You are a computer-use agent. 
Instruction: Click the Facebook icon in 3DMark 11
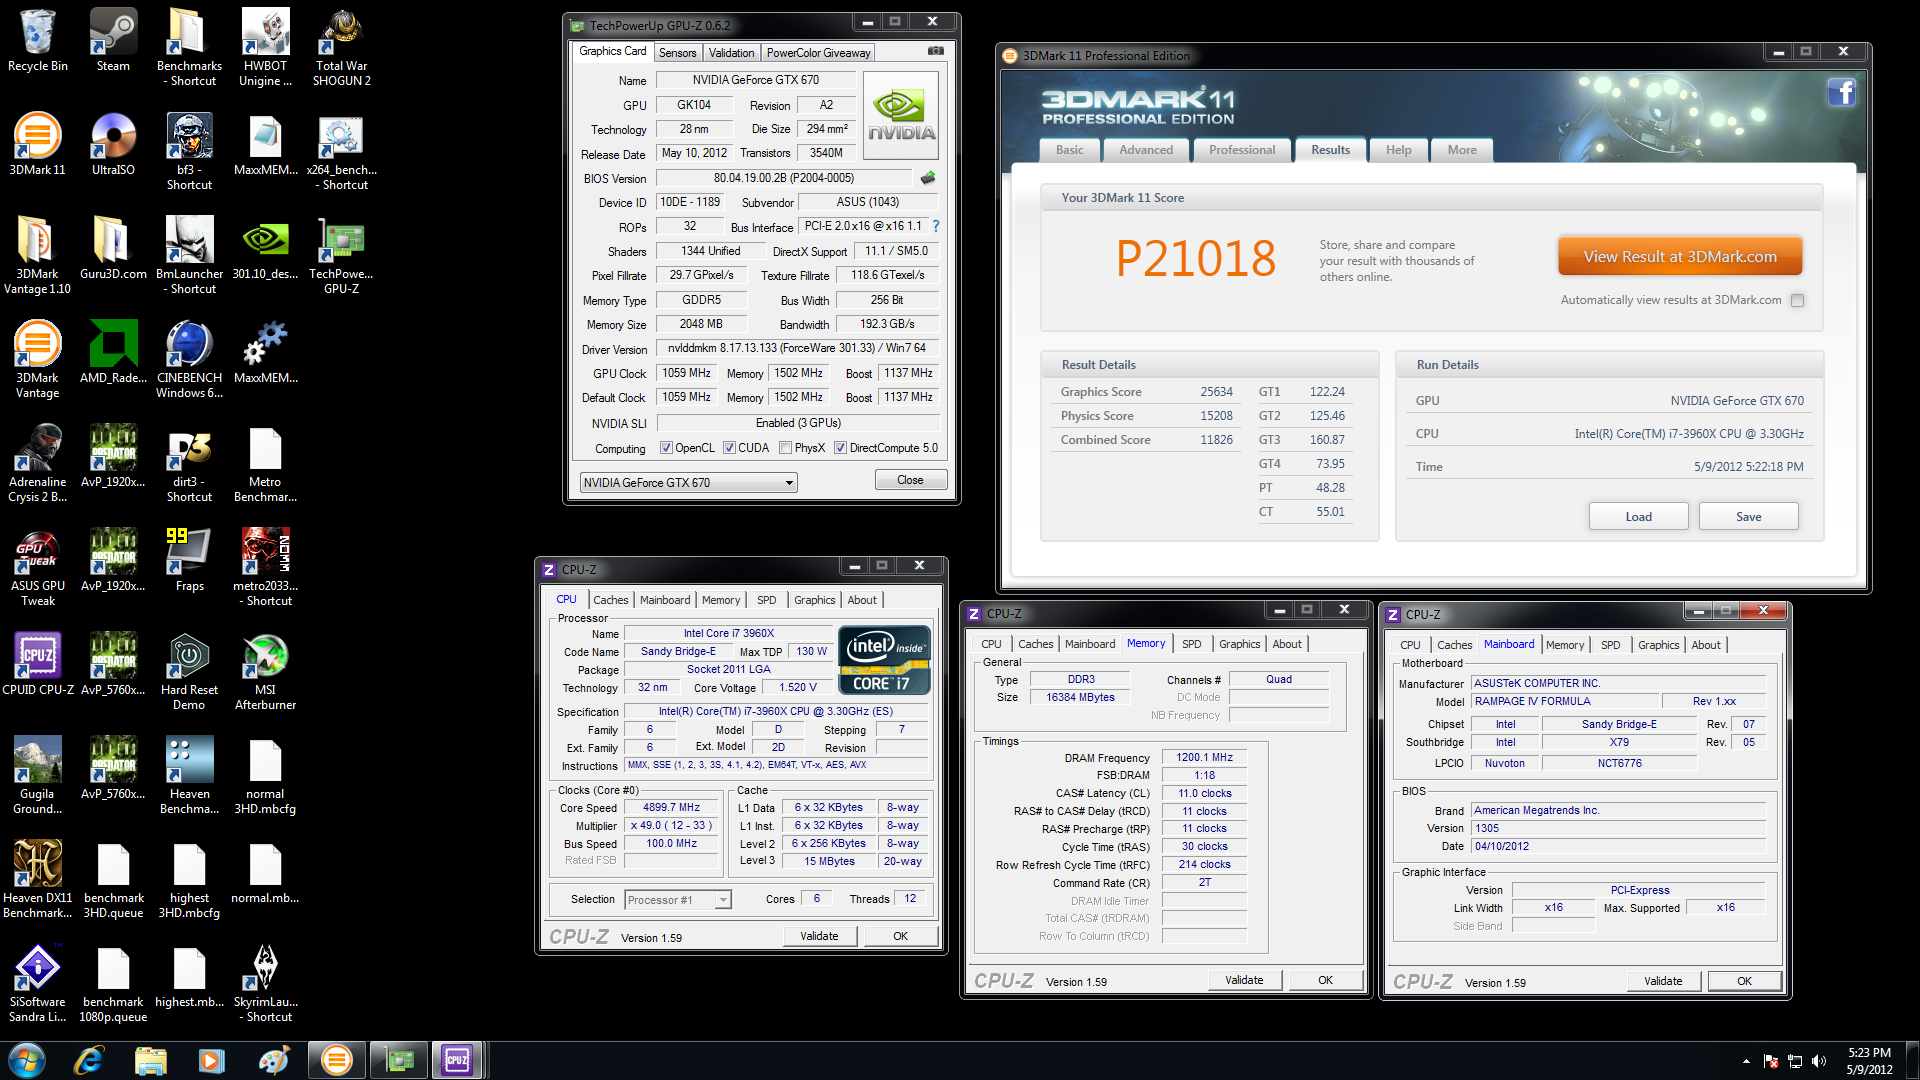[1841, 93]
